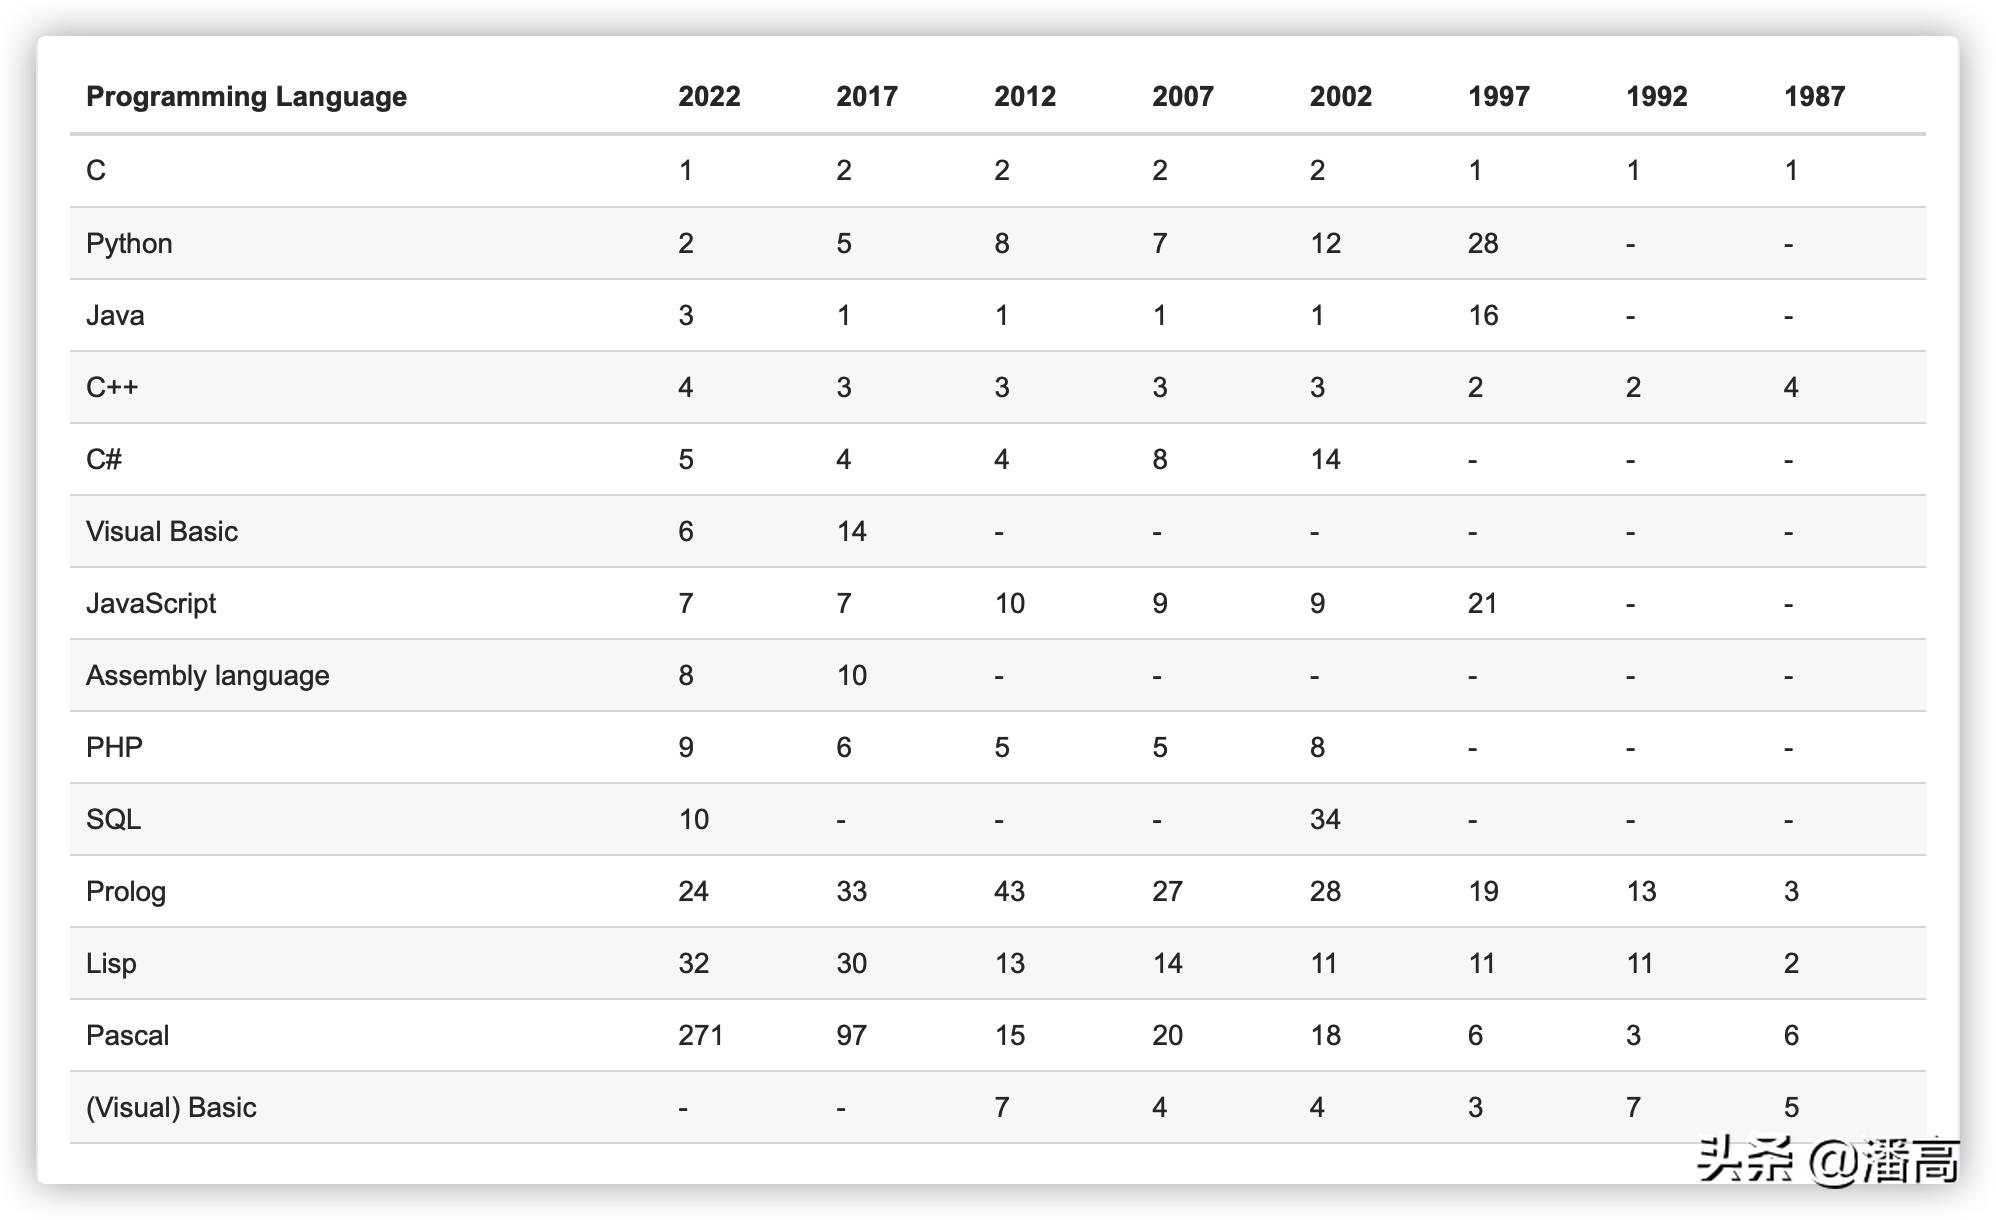
Task: Click the 1987 column header
Action: click(x=1814, y=97)
